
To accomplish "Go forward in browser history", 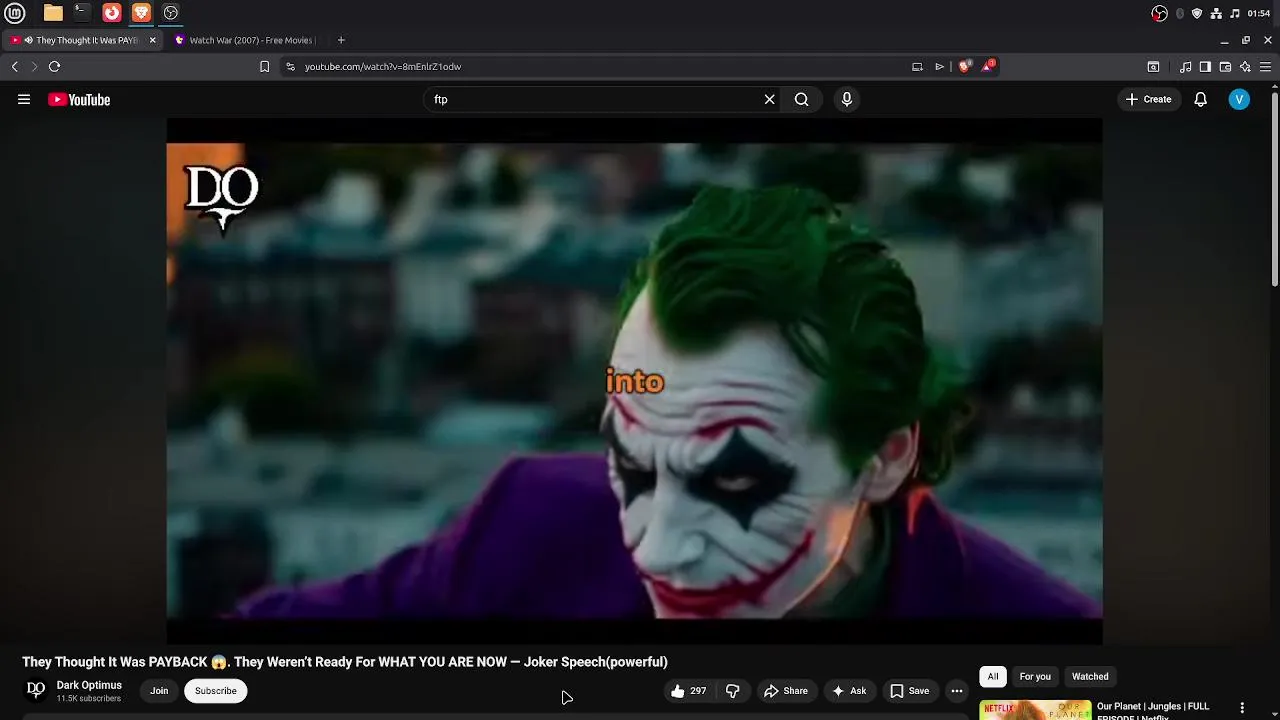I will (x=34, y=67).
